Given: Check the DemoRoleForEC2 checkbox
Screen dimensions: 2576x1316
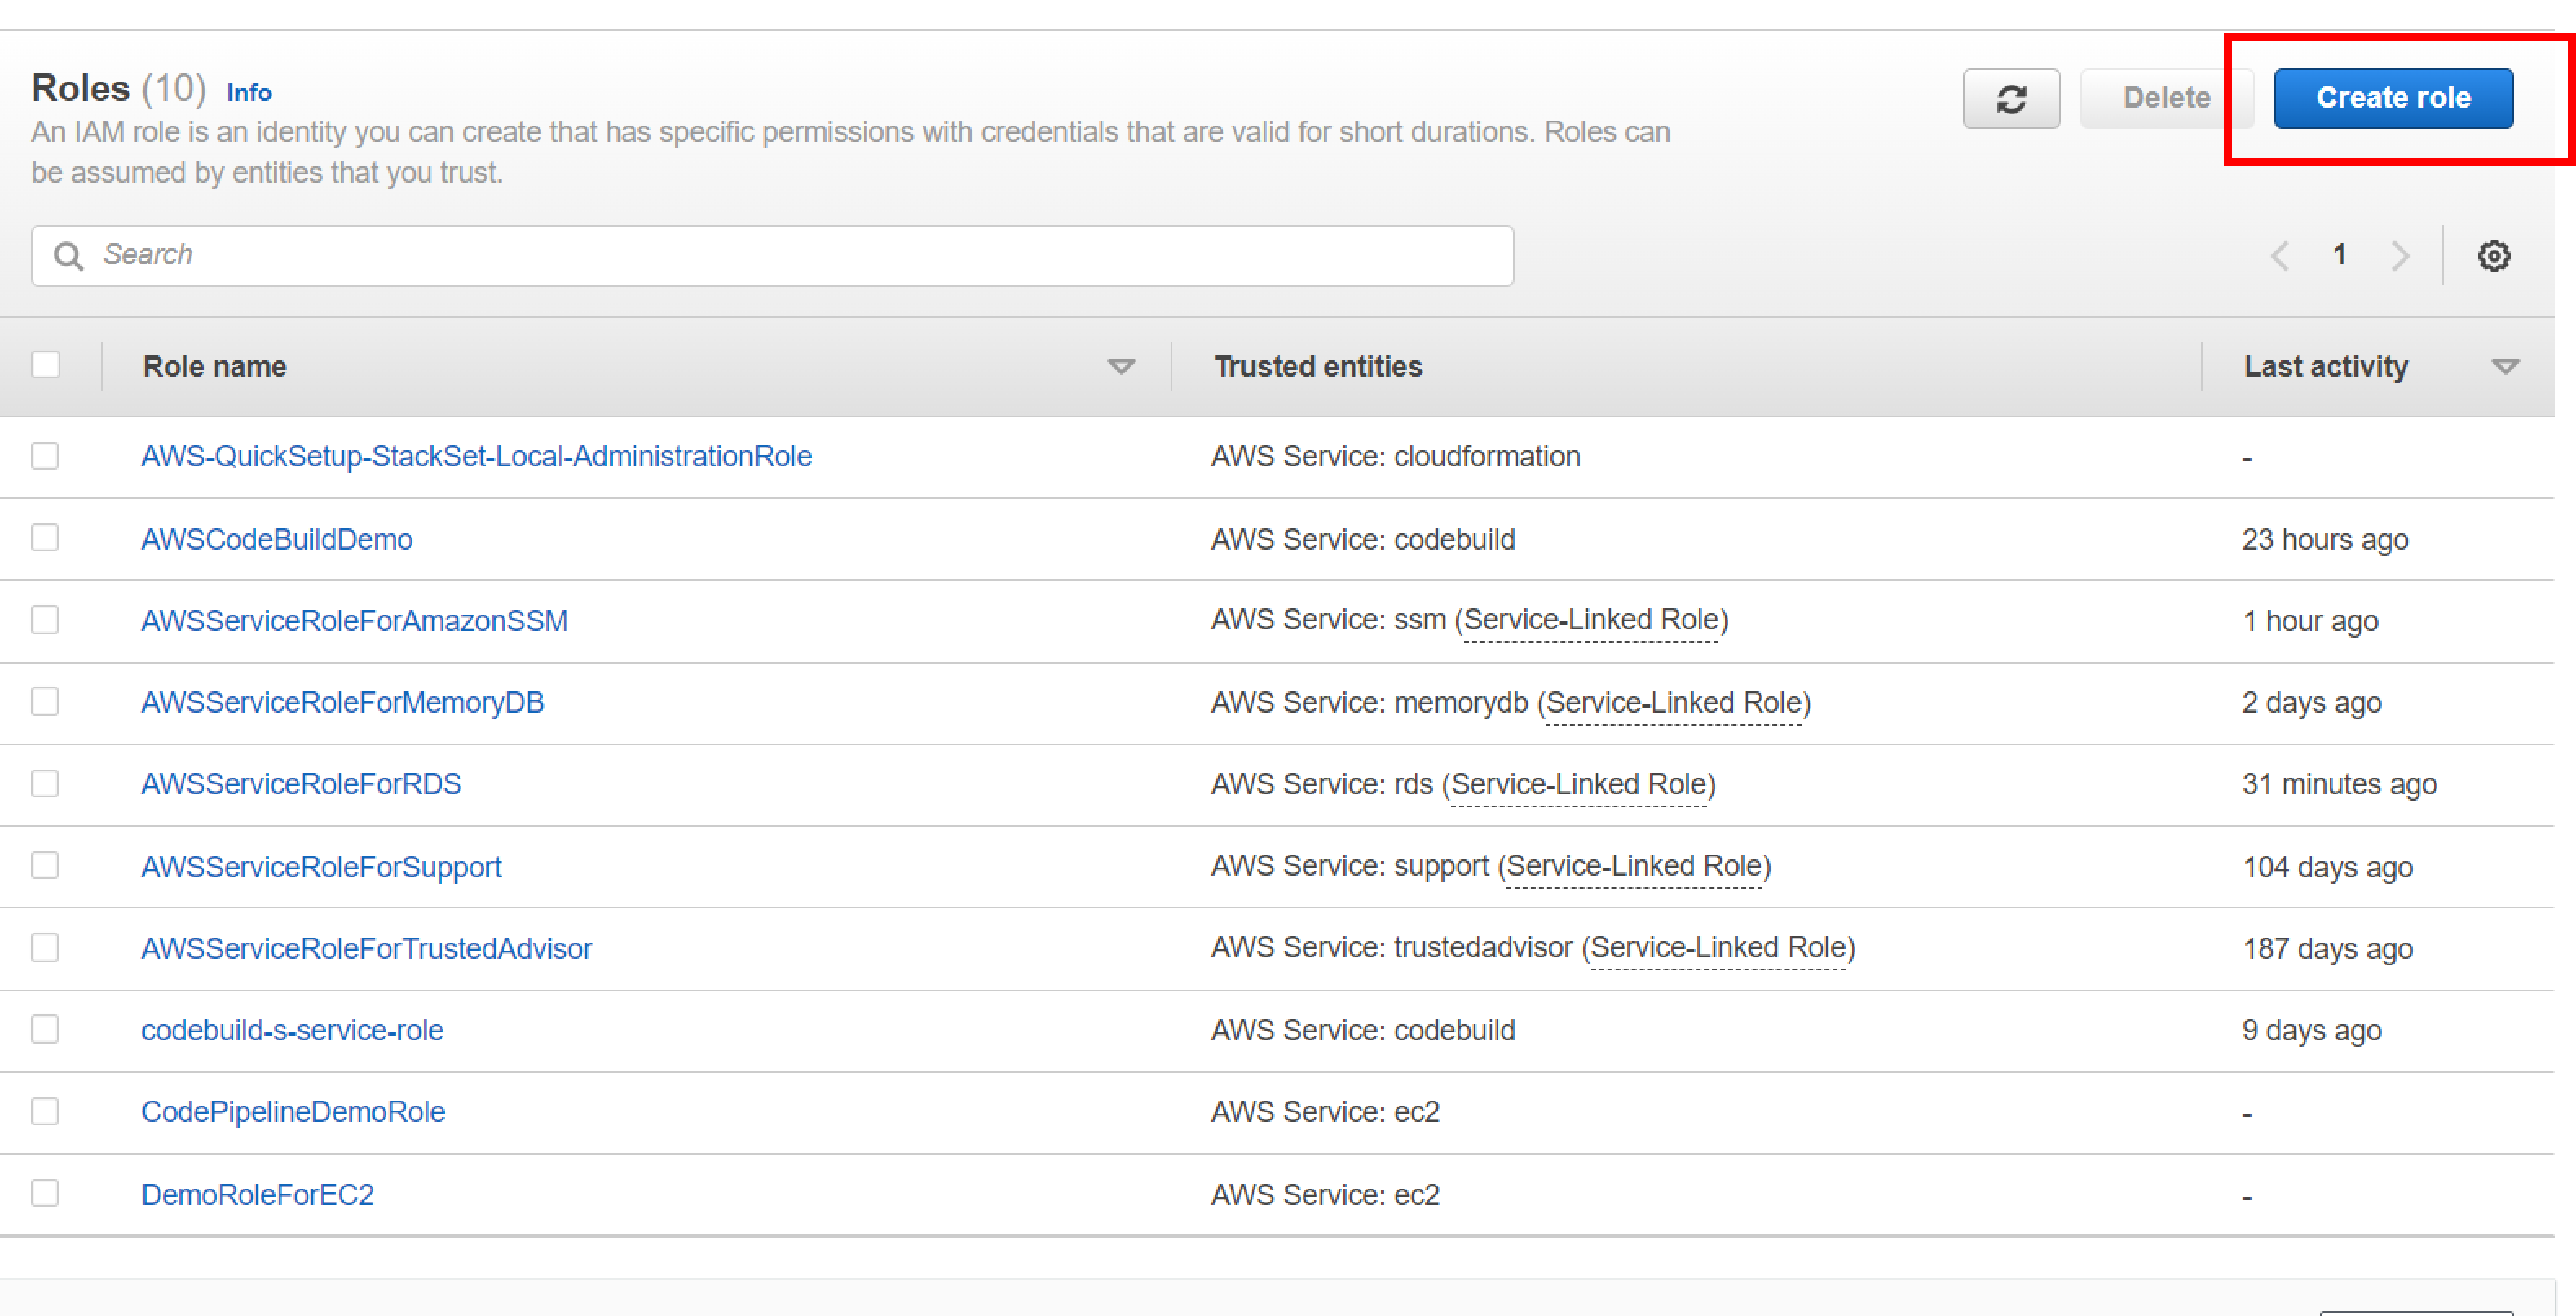Looking at the screenshot, I should pos(45,1194).
